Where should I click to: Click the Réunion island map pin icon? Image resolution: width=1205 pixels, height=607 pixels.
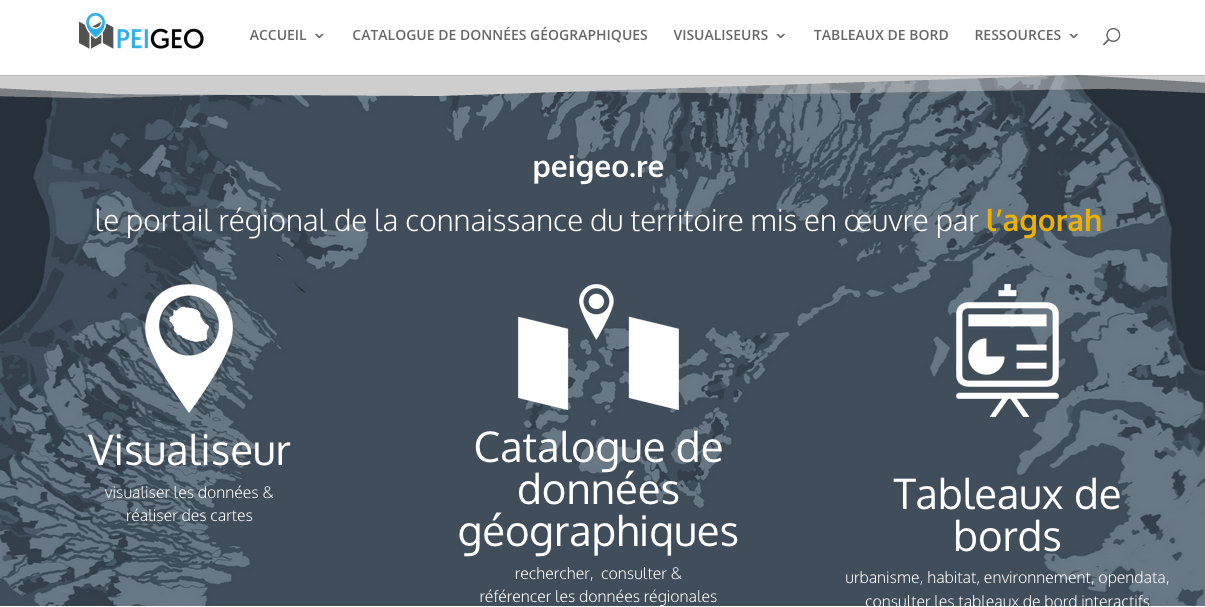188,345
